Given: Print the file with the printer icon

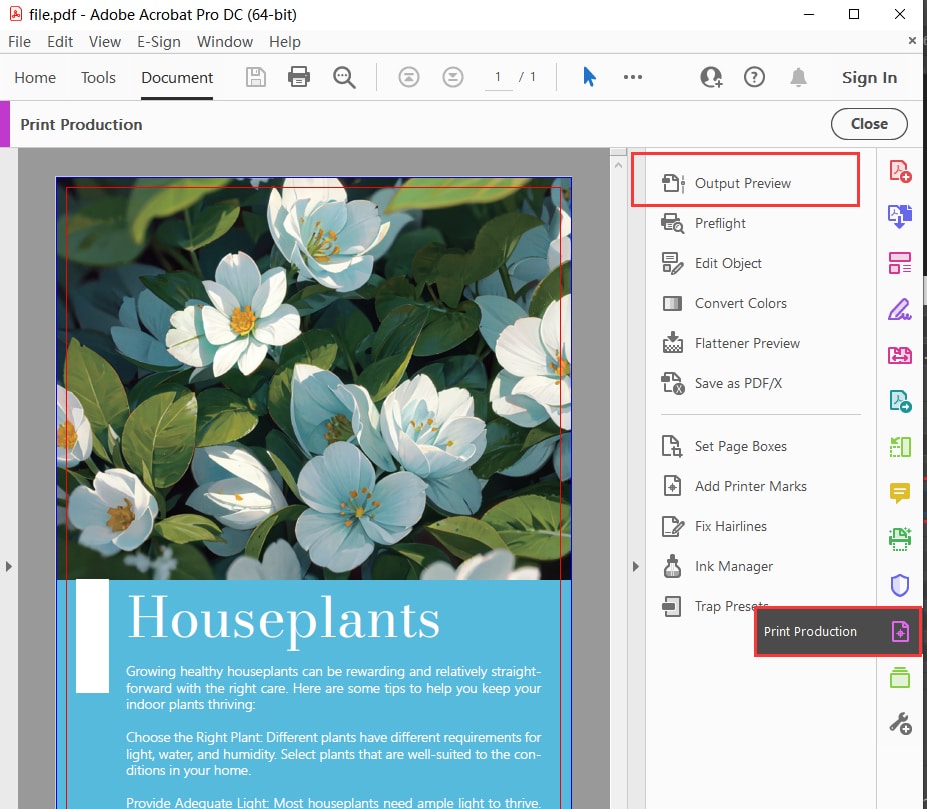Looking at the screenshot, I should (x=299, y=77).
